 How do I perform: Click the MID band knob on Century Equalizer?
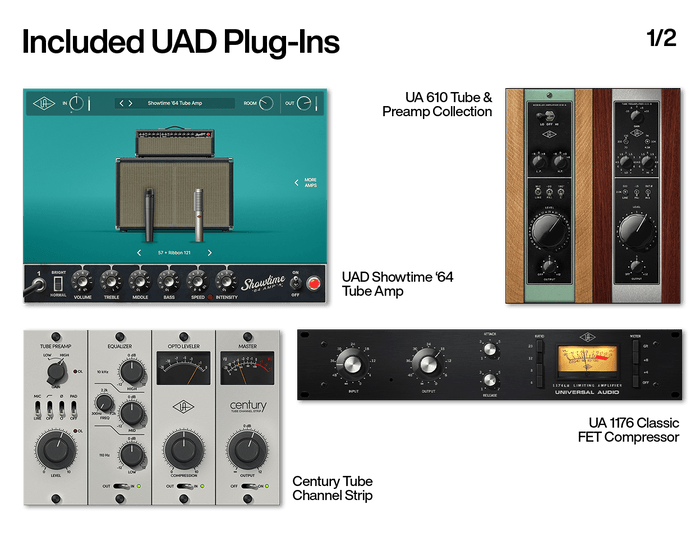click(x=132, y=414)
